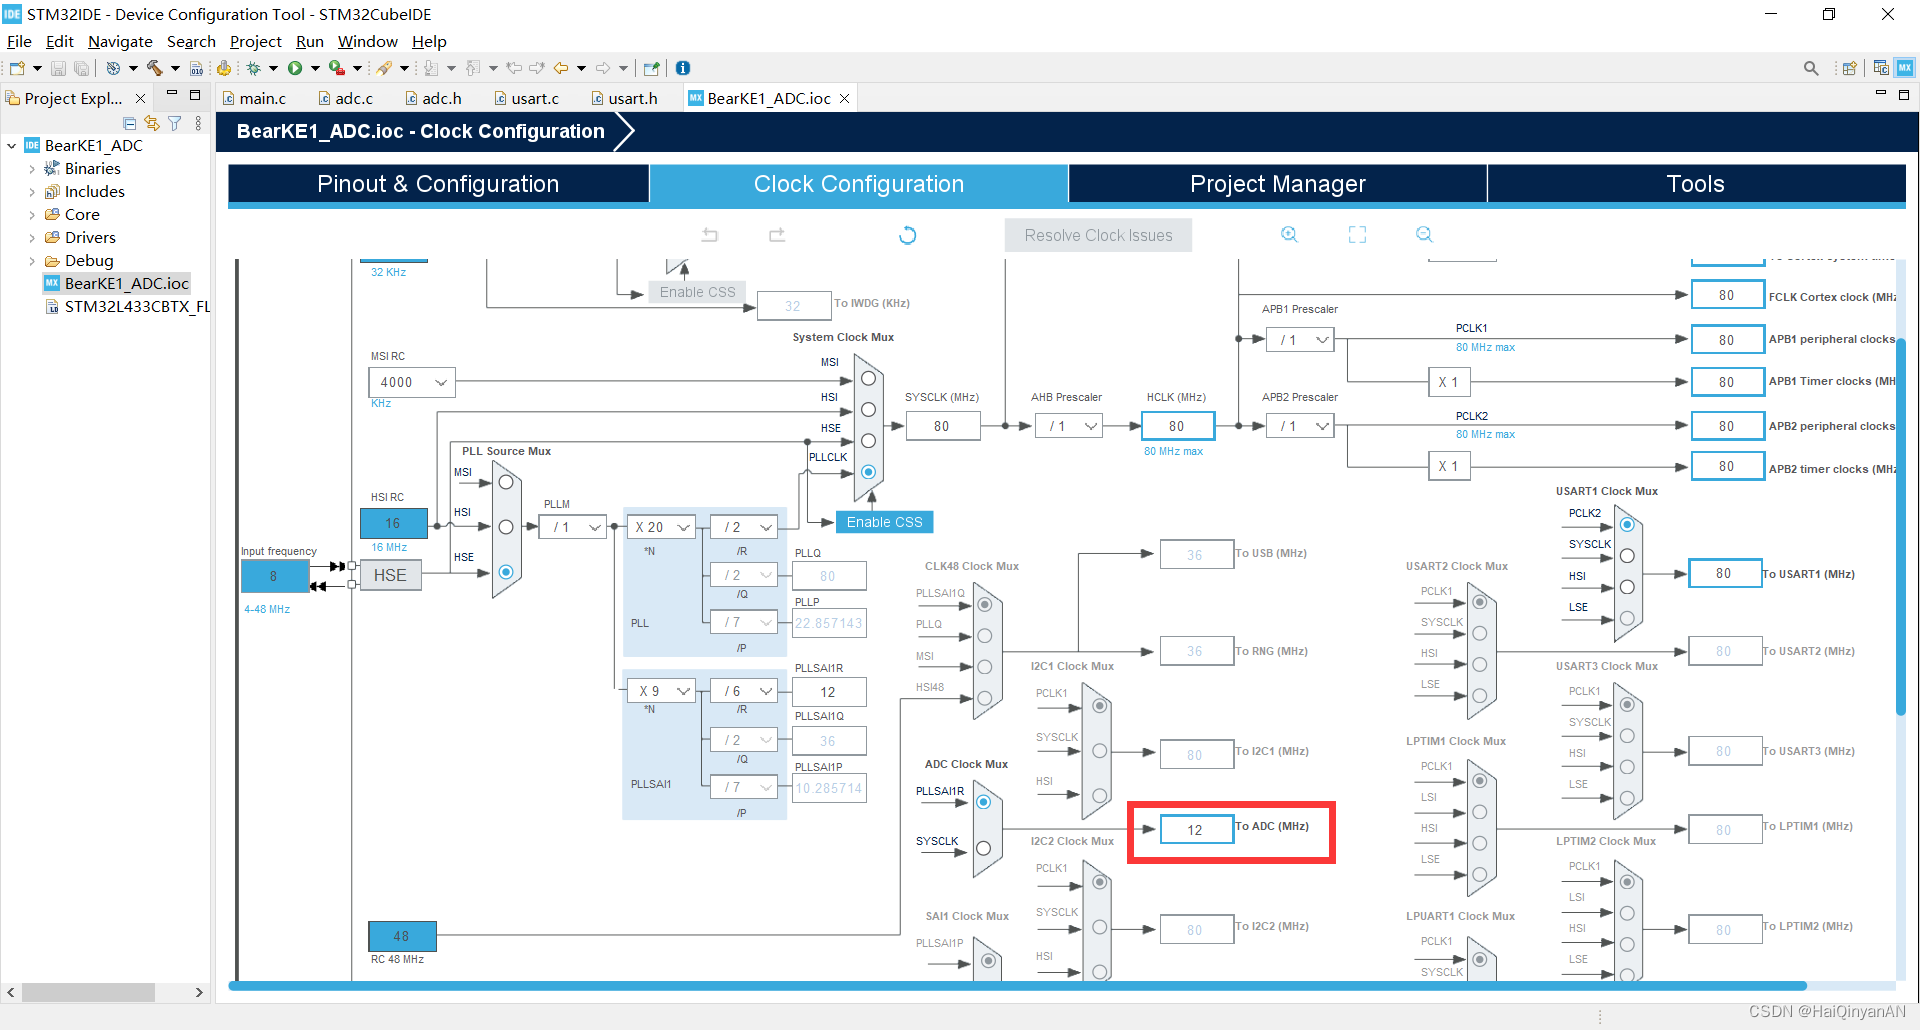Click the vertical scrollbar of the clock diagram

[x=1901, y=527]
